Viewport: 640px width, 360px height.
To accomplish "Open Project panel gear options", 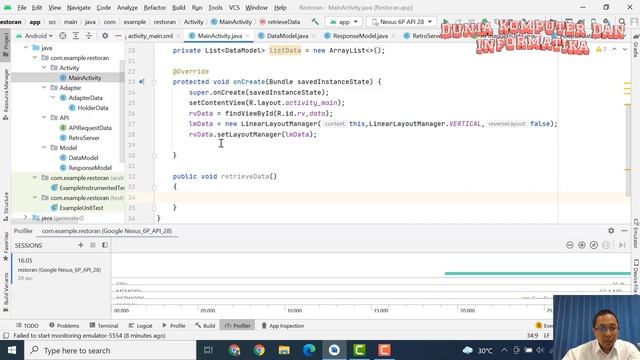I will pos(105,36).
